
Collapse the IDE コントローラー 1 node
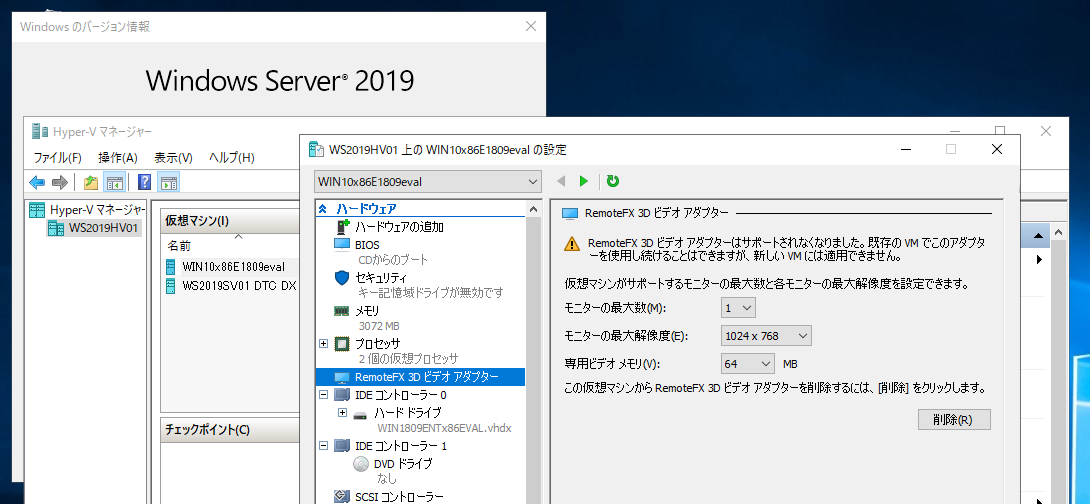point(323,446)
